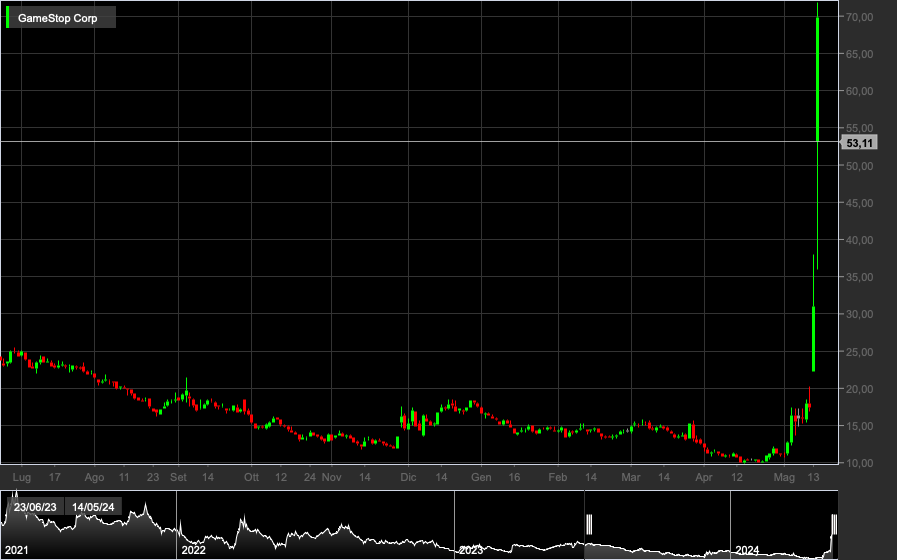Jump to 2021 in the overview timeline
897x560 pixels.
tap(17, 550)
